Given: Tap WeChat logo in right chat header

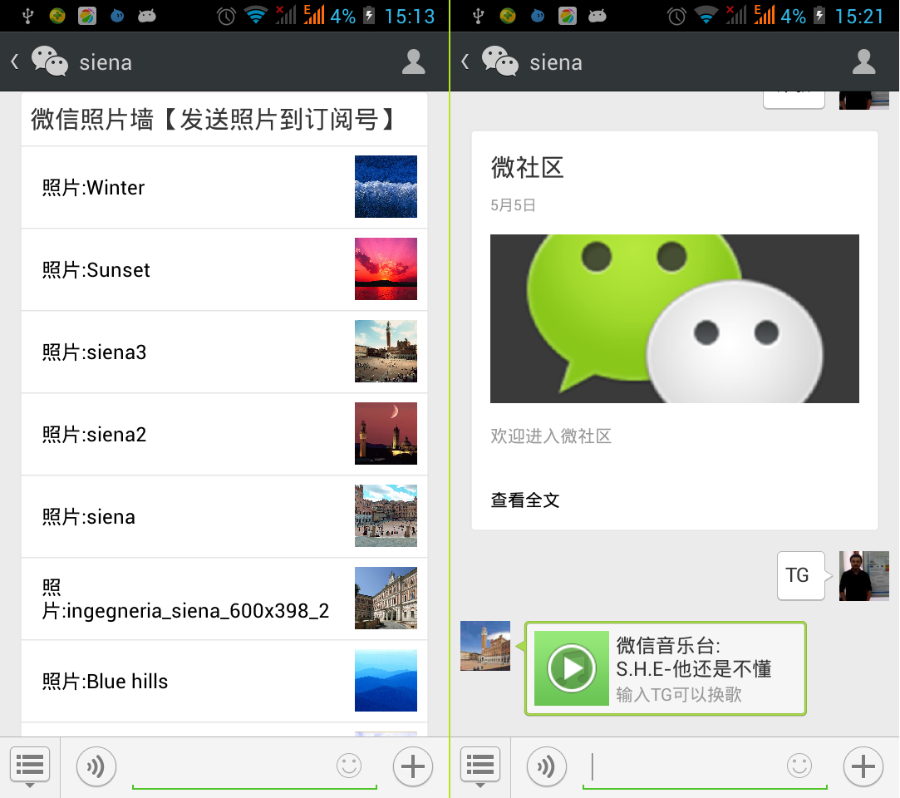Looking at the screenshot, I should point(500,61).
